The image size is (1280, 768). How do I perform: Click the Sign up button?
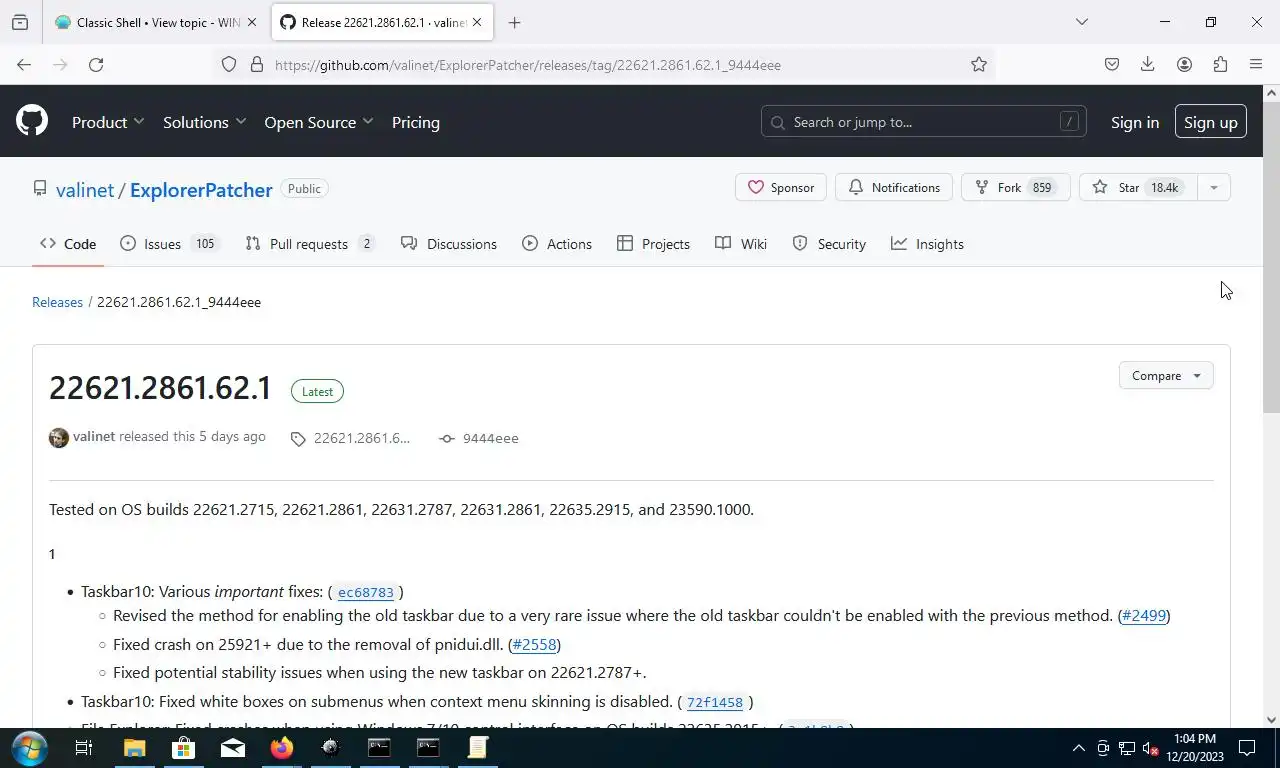pos(1210,122)
